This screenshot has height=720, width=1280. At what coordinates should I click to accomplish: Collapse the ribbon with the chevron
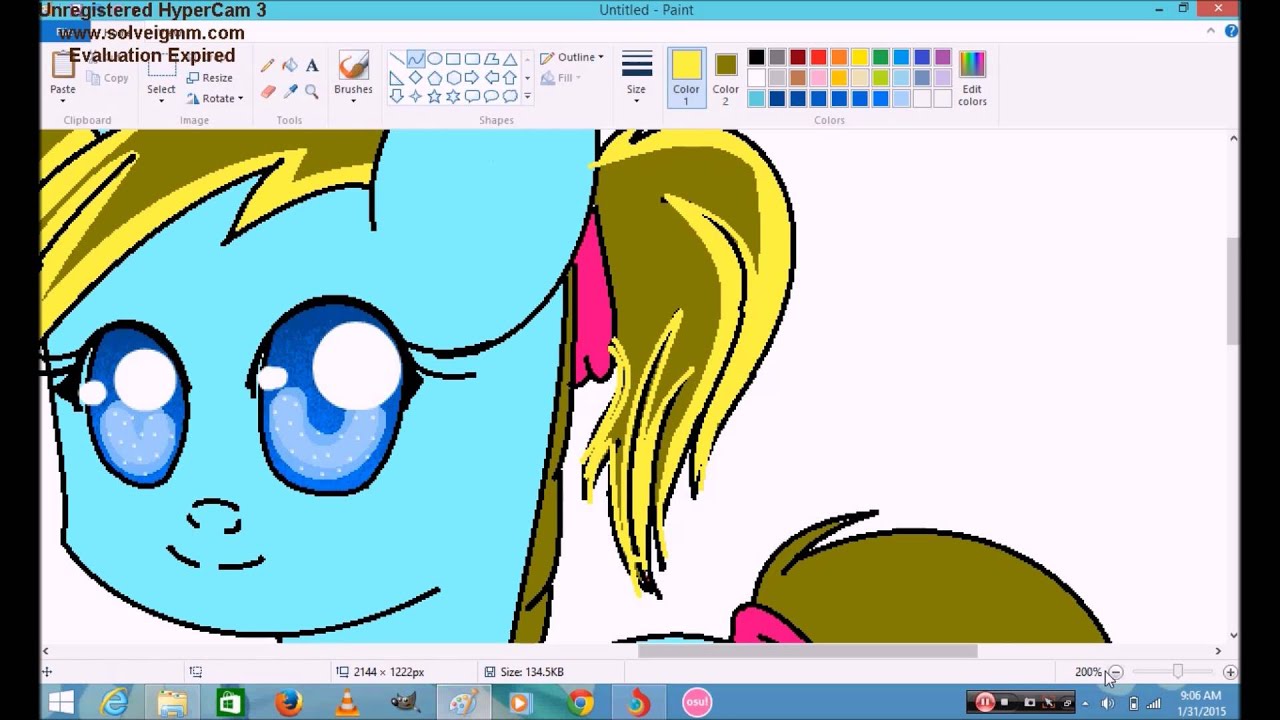[1213, 31]
